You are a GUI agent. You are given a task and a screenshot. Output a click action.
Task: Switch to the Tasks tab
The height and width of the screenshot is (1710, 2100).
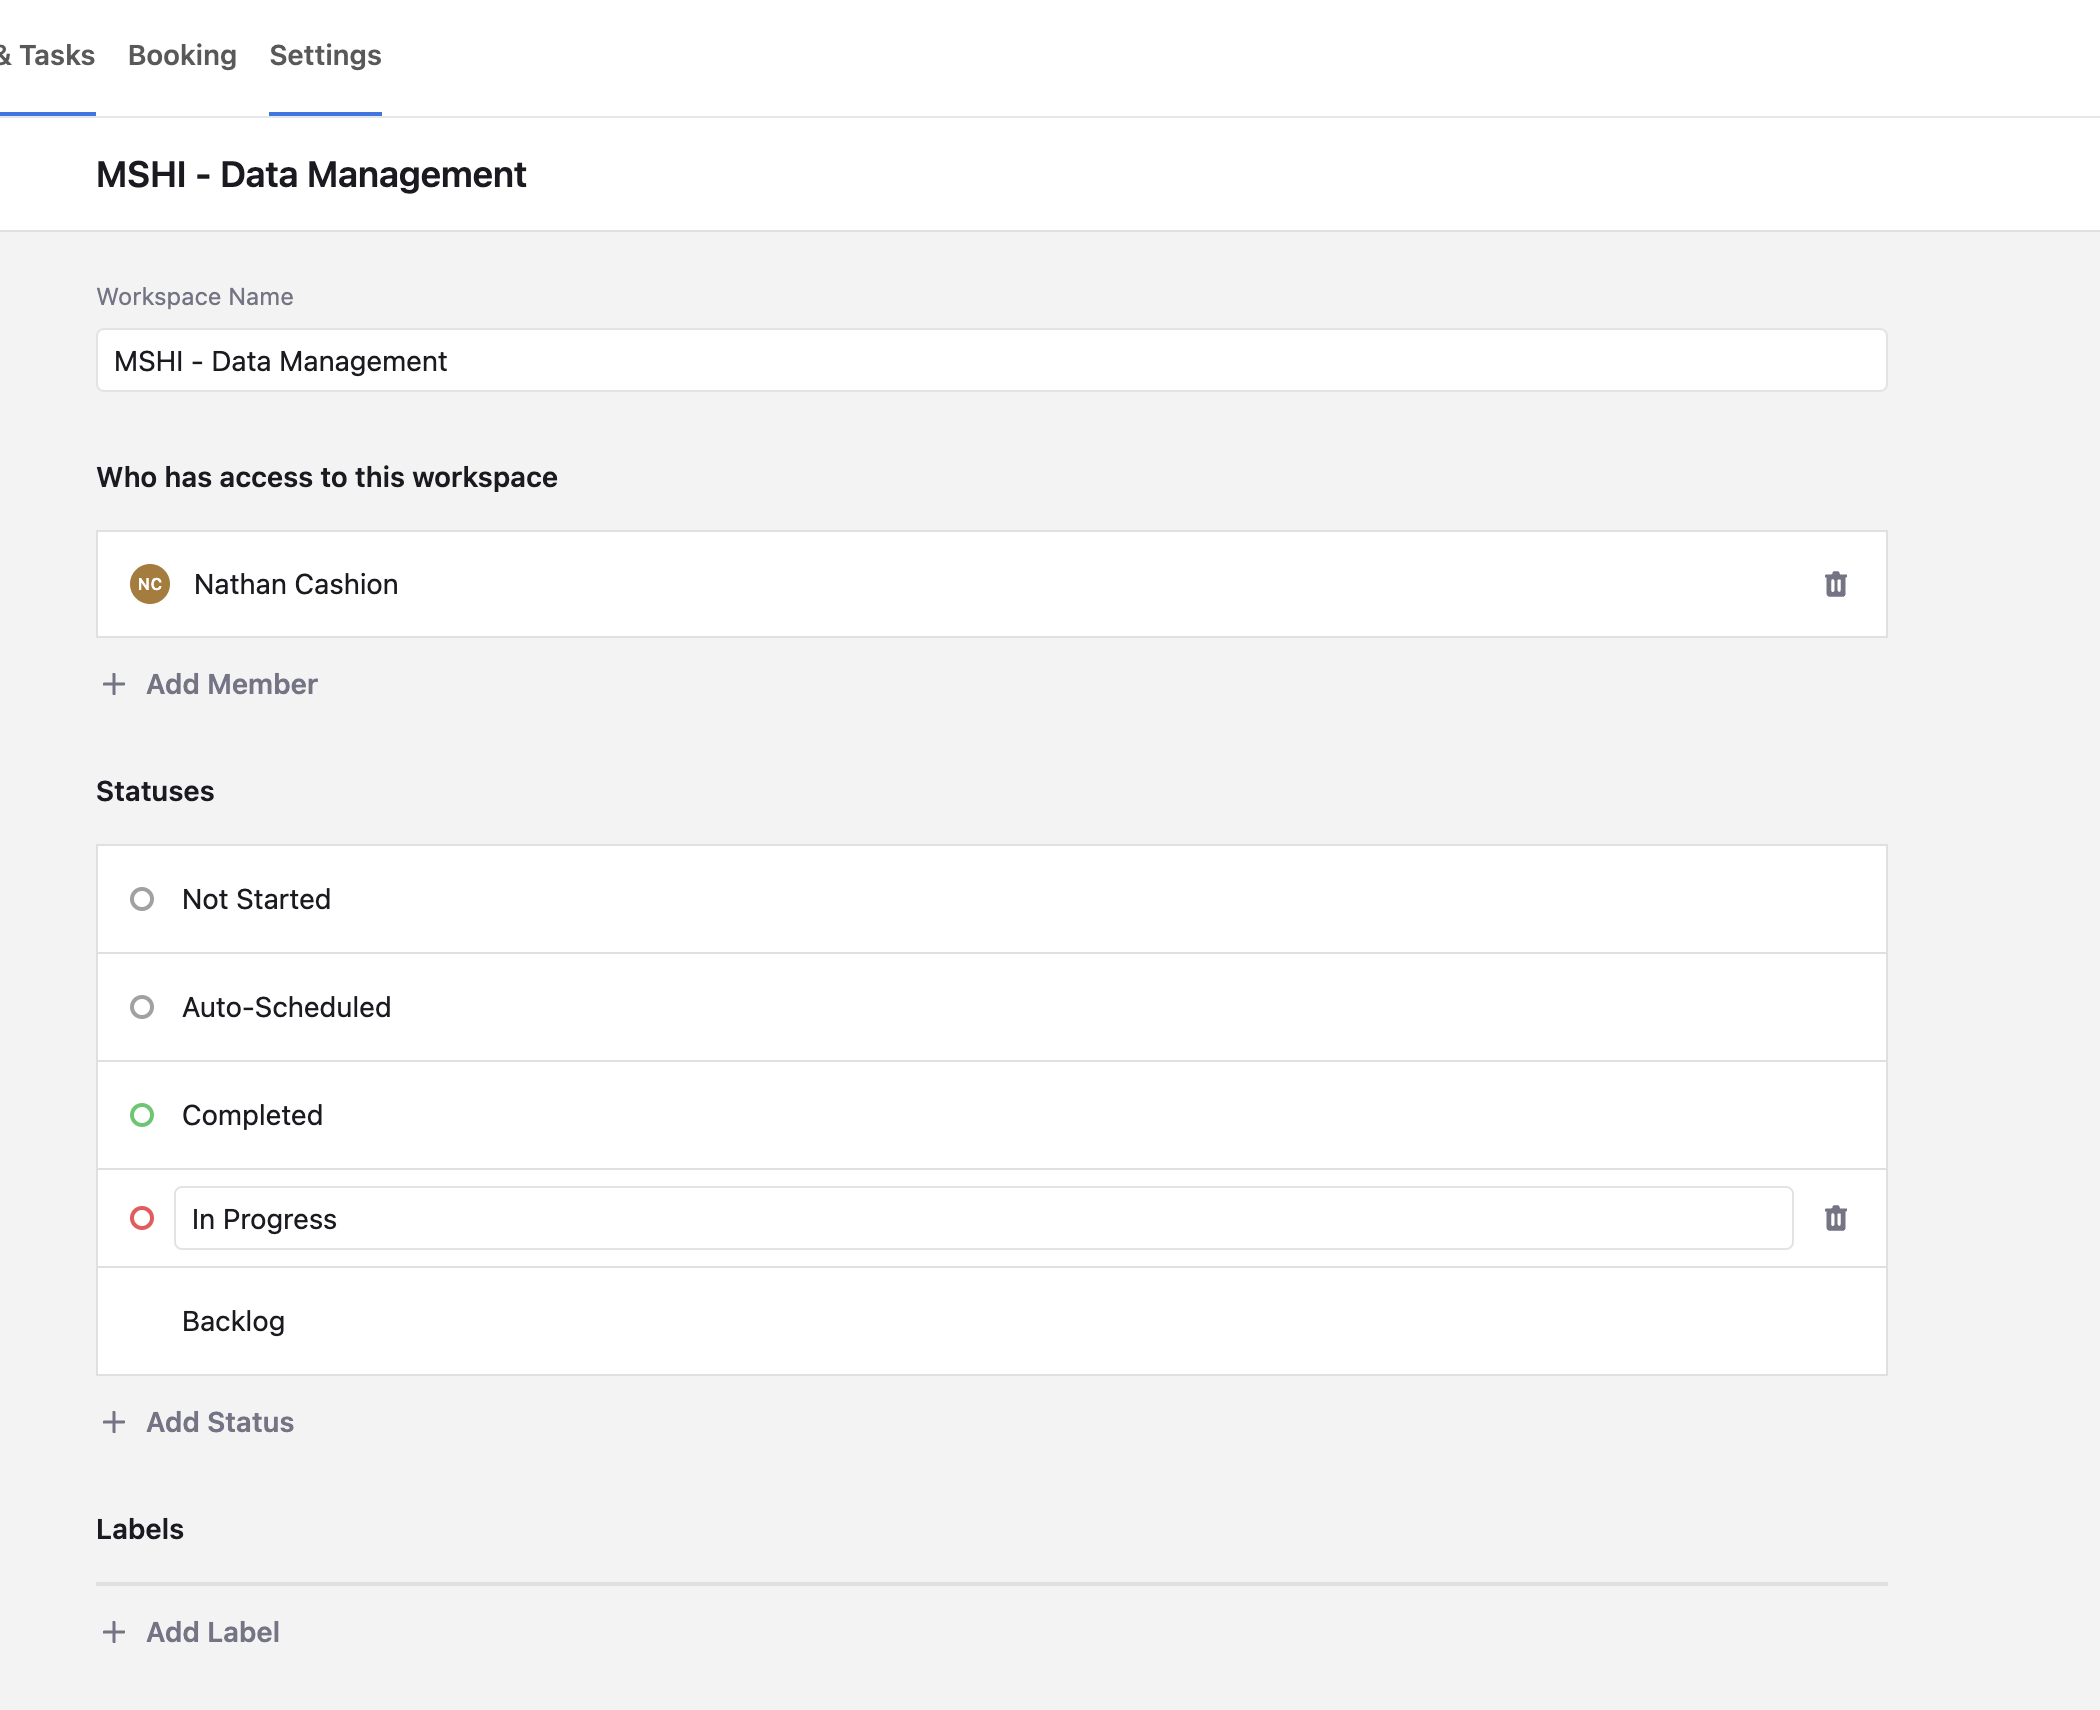tap(47, 55)
